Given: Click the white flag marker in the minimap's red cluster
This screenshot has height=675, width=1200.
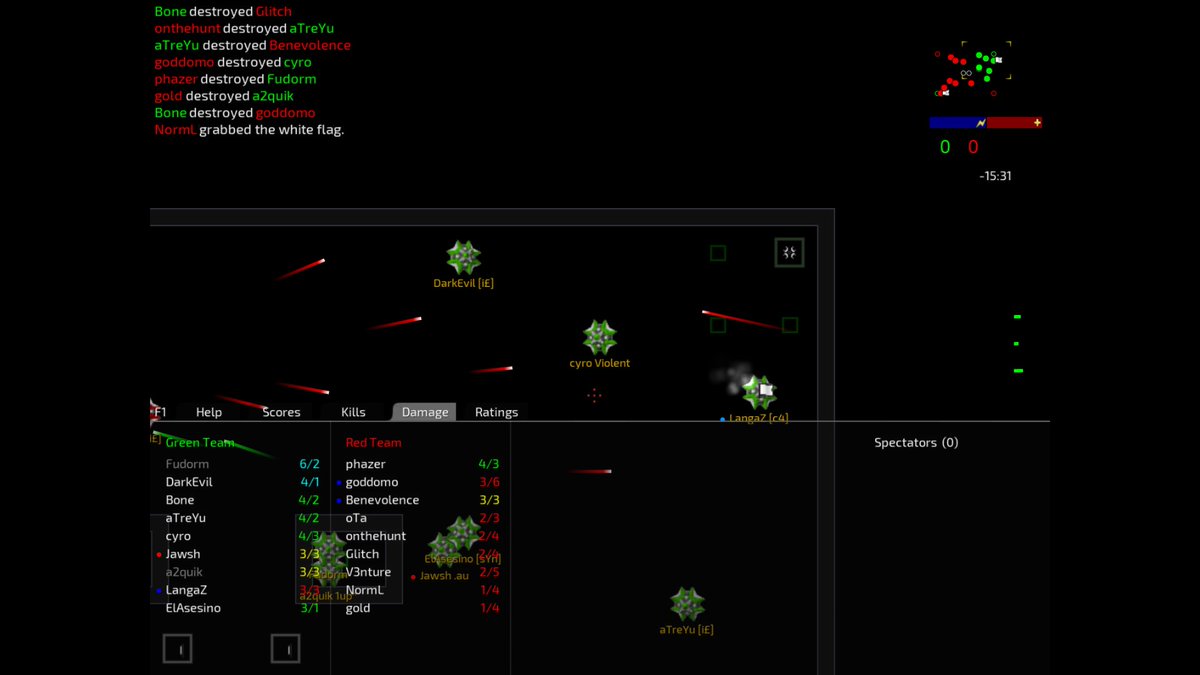Looking at the screenshot, I should 945,93.
